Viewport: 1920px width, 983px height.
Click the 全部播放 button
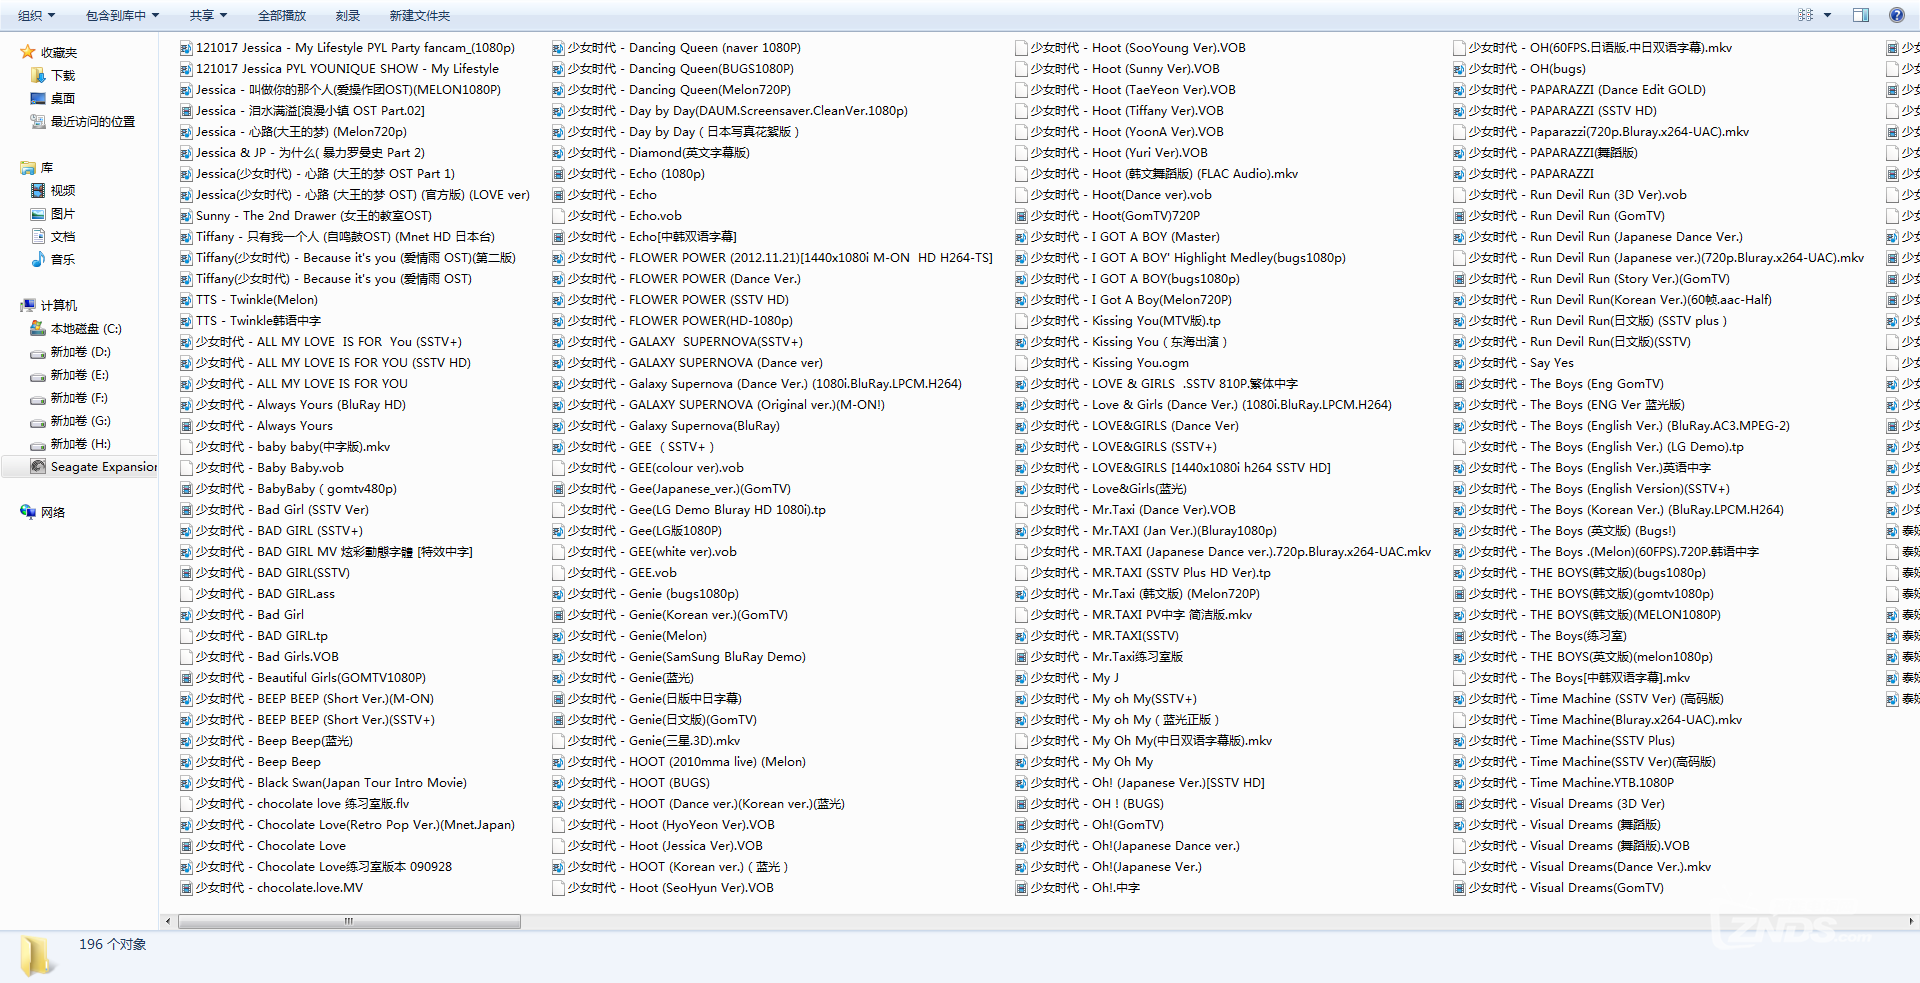pos(282,15)
